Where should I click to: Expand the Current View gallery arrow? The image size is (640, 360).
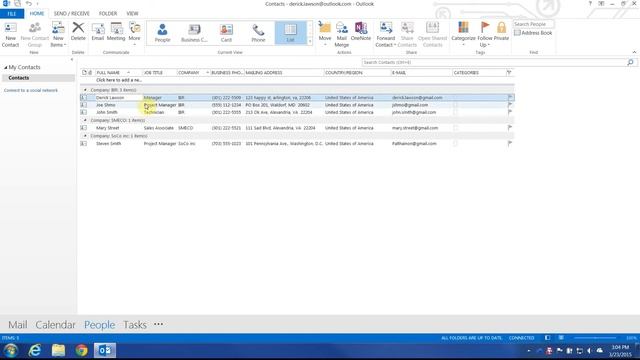pos(310,41)
